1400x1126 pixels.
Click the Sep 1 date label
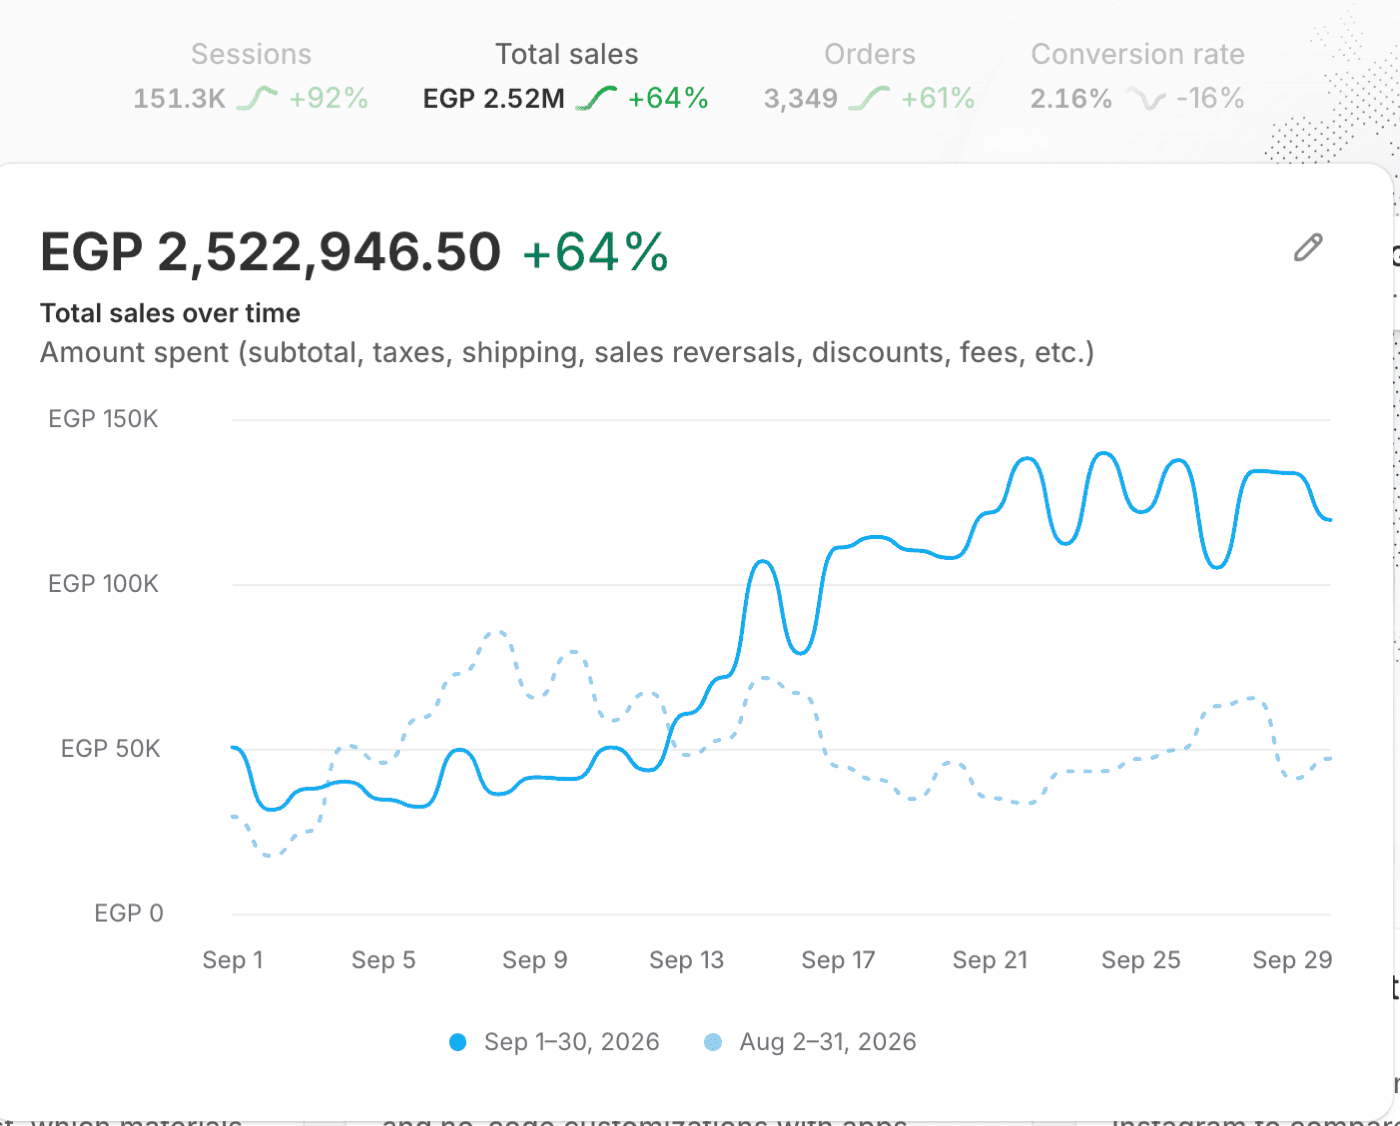click(x=233, y=960)
